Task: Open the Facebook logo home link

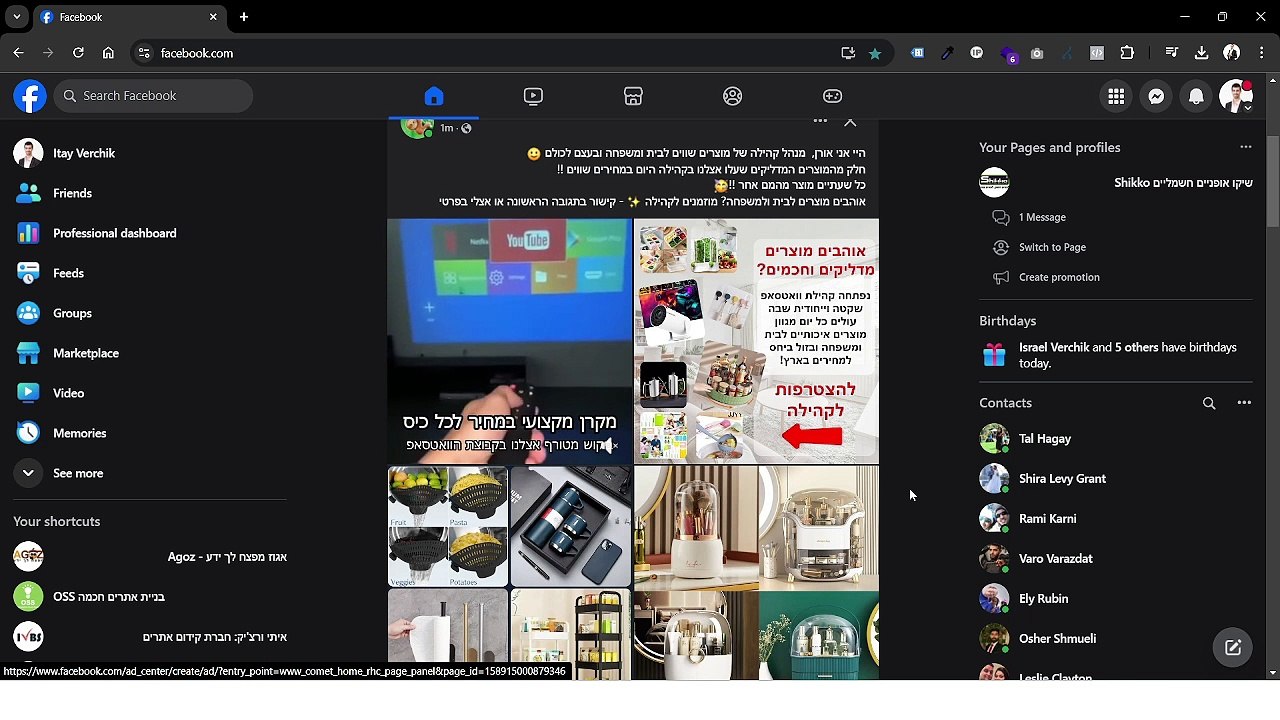Action: [30, 96]
